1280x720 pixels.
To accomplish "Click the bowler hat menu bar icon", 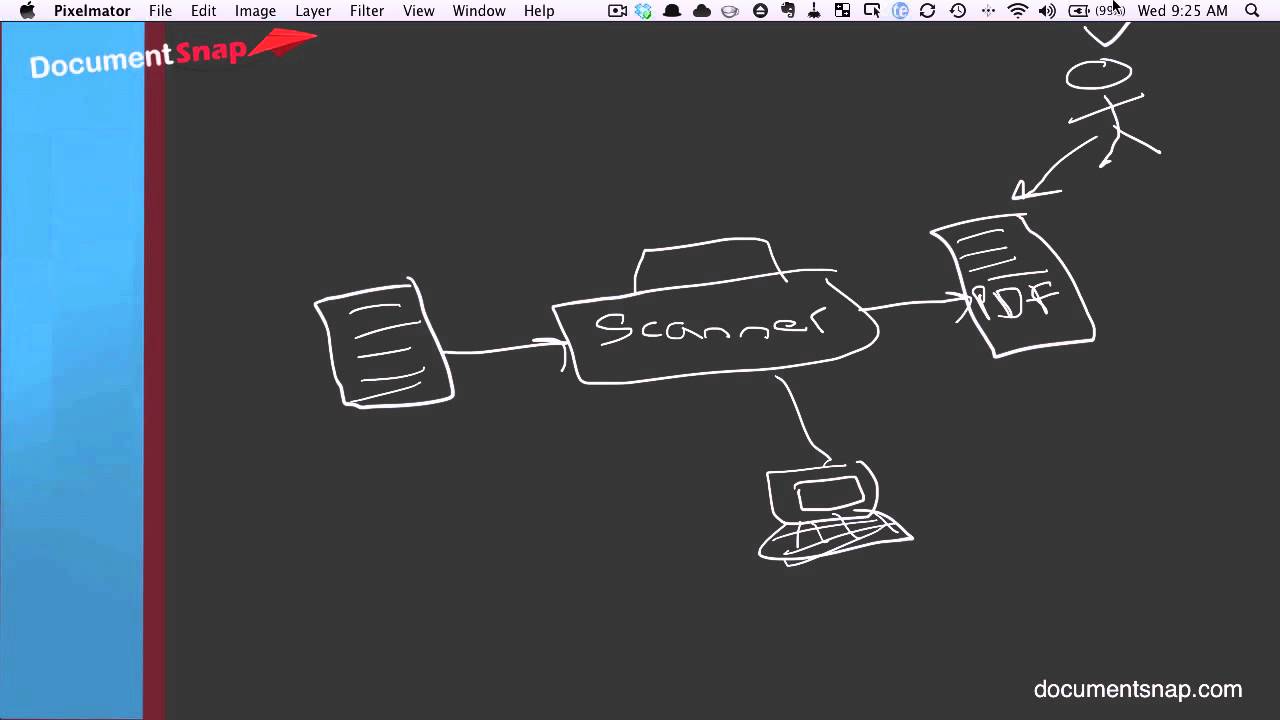I will 673,11.
